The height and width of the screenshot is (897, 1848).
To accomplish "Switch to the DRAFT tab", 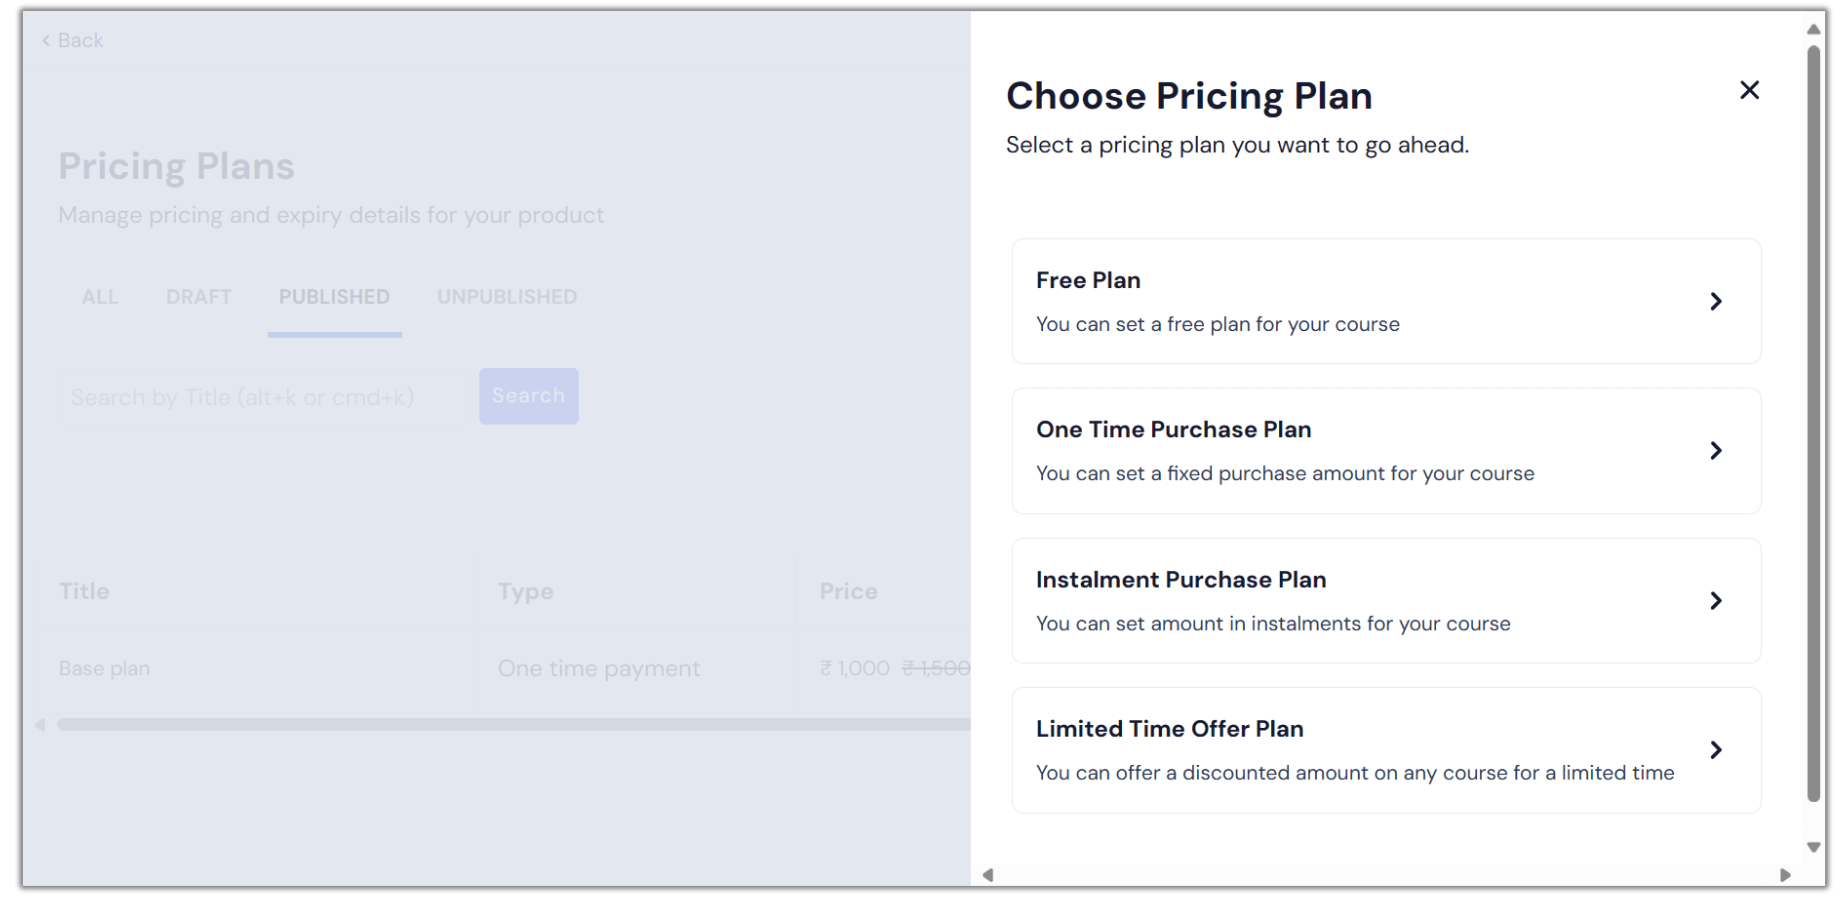I will (199, 297).
